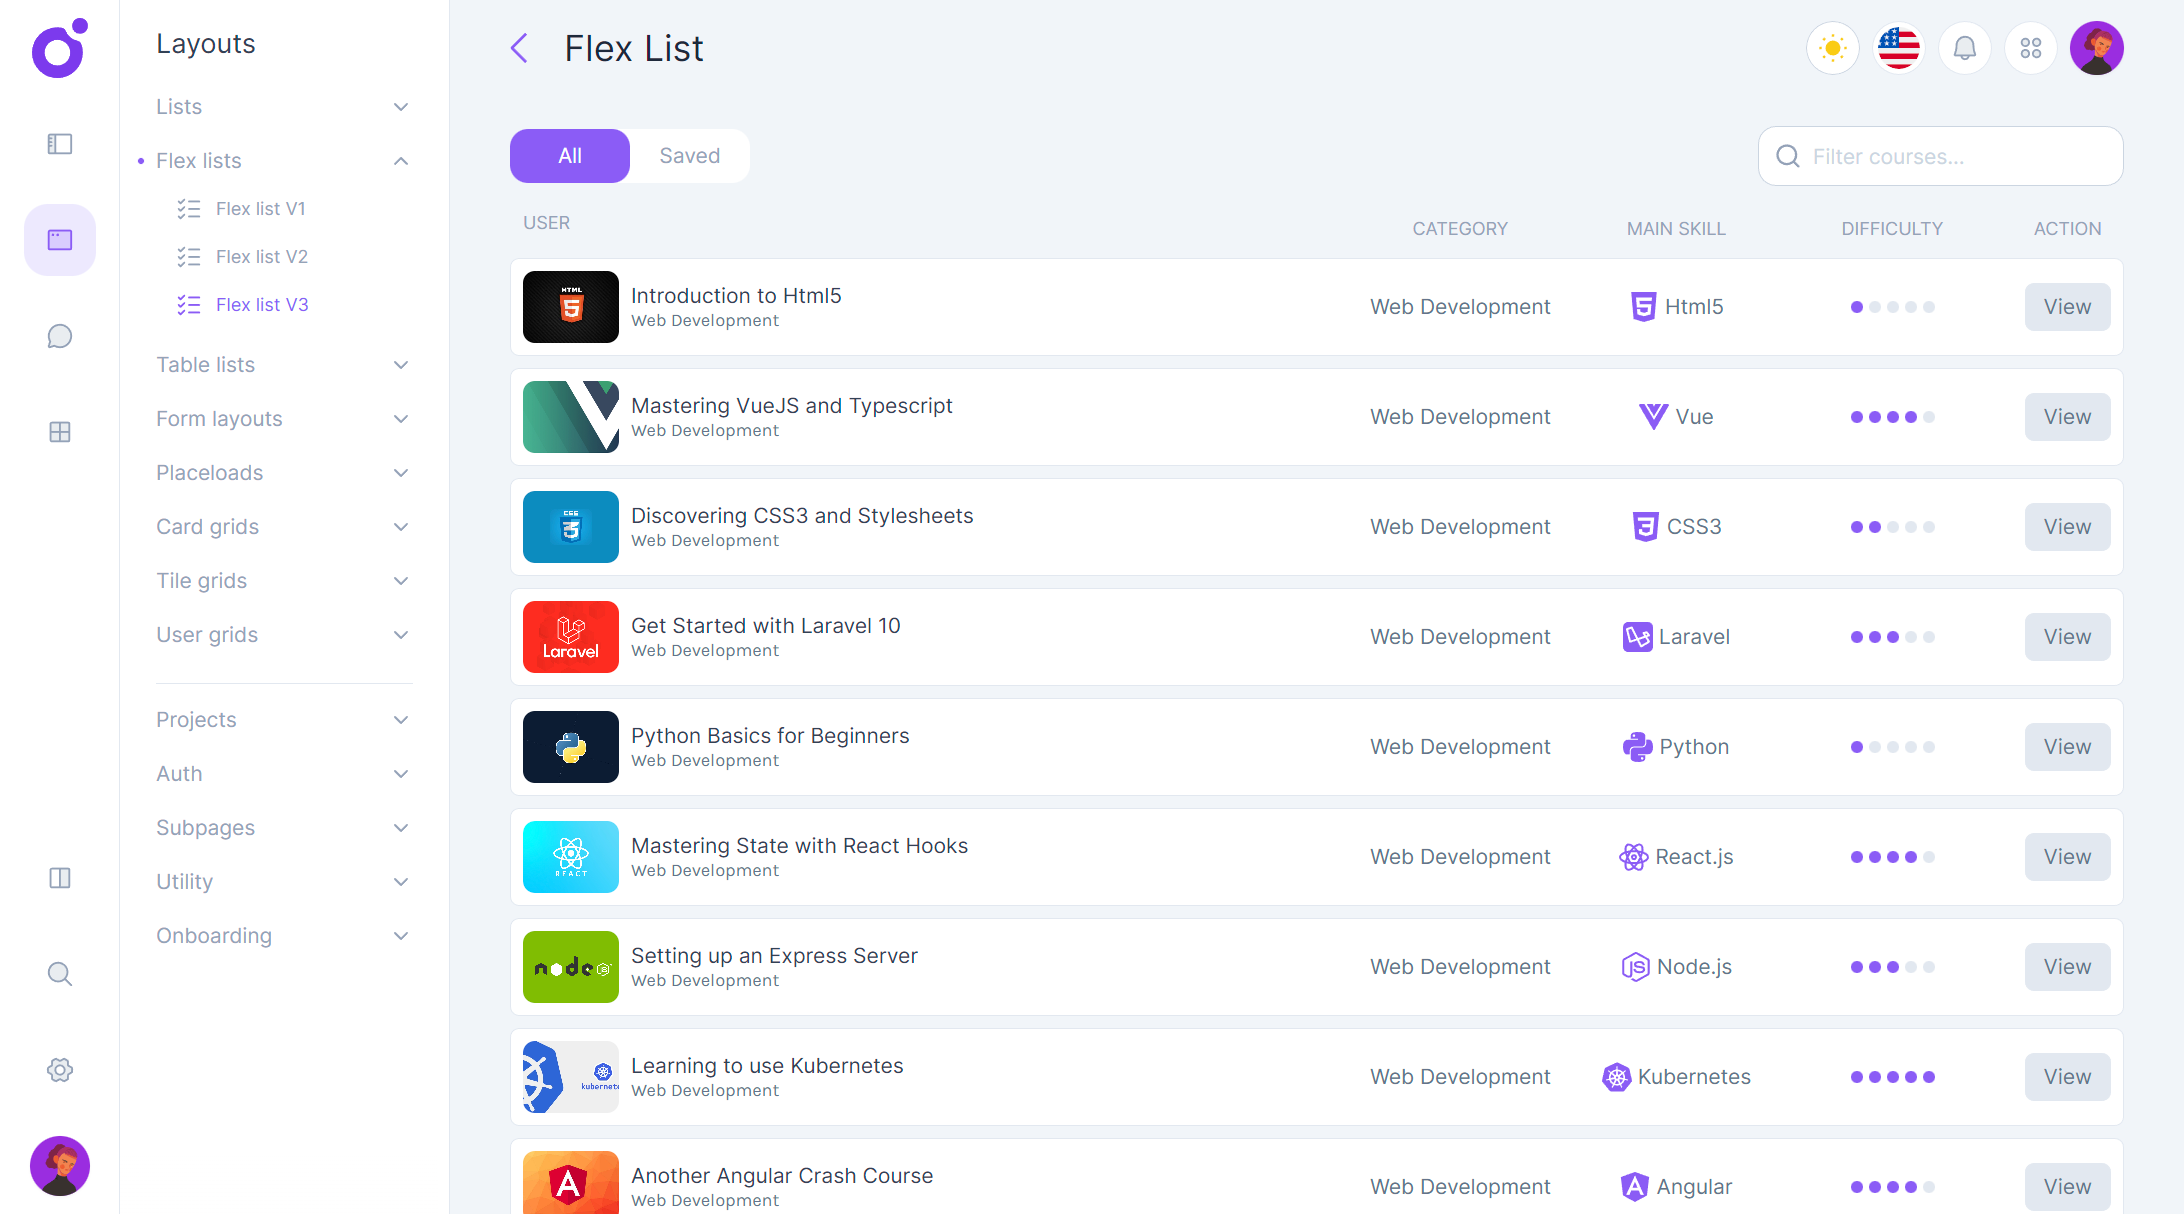View the Introduction to Html5 course
2184x1214 pixels.
click(2066, 307)
